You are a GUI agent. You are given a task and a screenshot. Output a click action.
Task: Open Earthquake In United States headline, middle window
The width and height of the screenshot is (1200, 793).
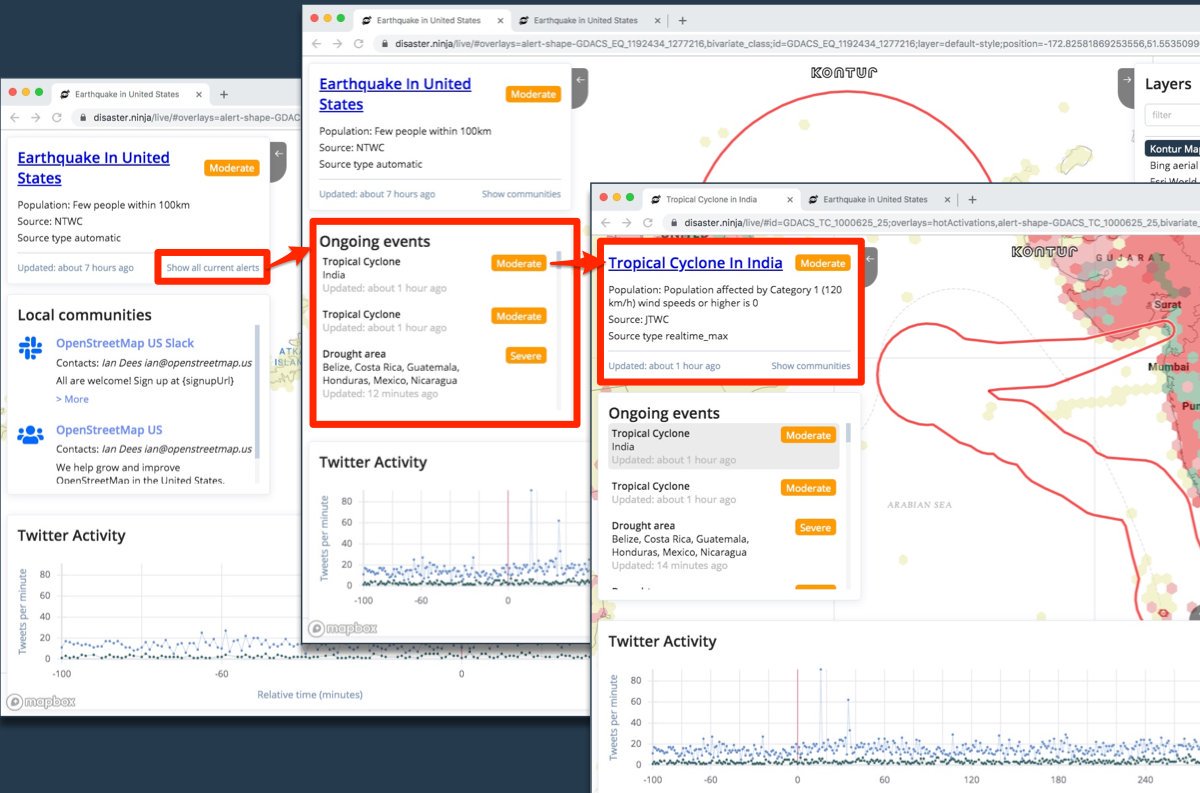(395, 94)
